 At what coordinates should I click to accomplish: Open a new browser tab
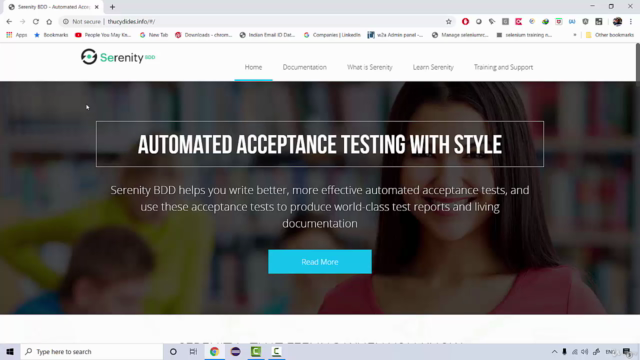[112, 7]
